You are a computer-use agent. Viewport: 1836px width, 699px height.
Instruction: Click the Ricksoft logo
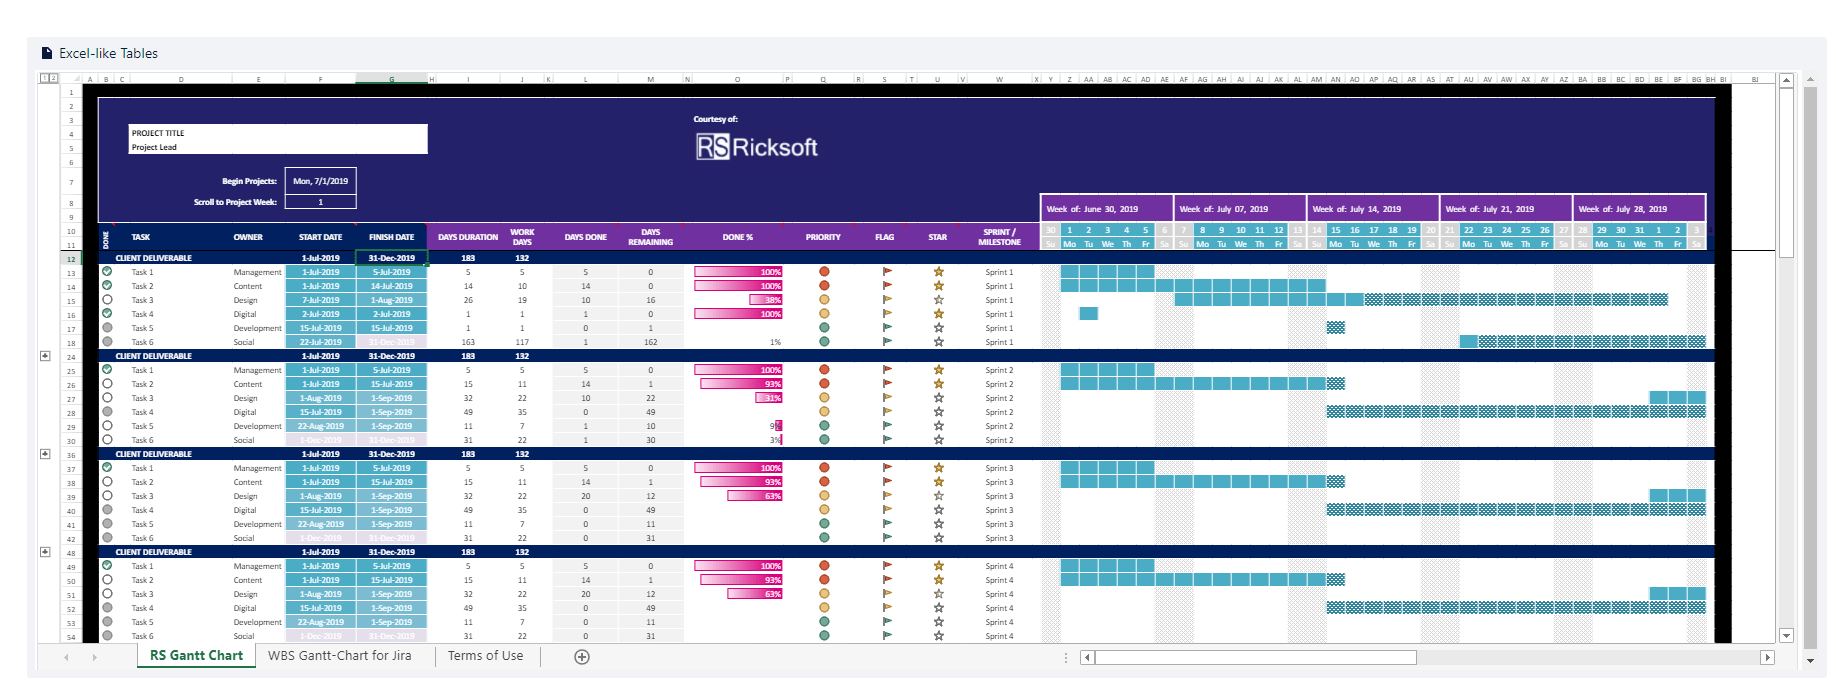point(757,147)
